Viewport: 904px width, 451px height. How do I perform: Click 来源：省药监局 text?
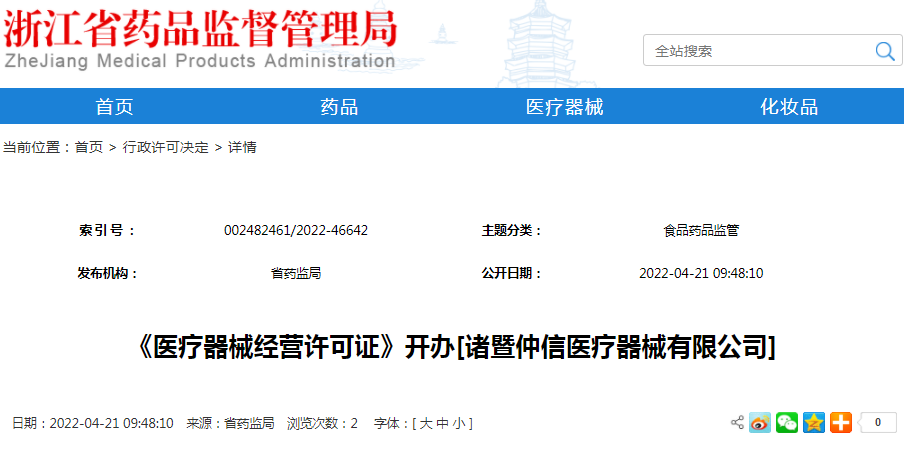pyautogui.click(x=230, y=424)
